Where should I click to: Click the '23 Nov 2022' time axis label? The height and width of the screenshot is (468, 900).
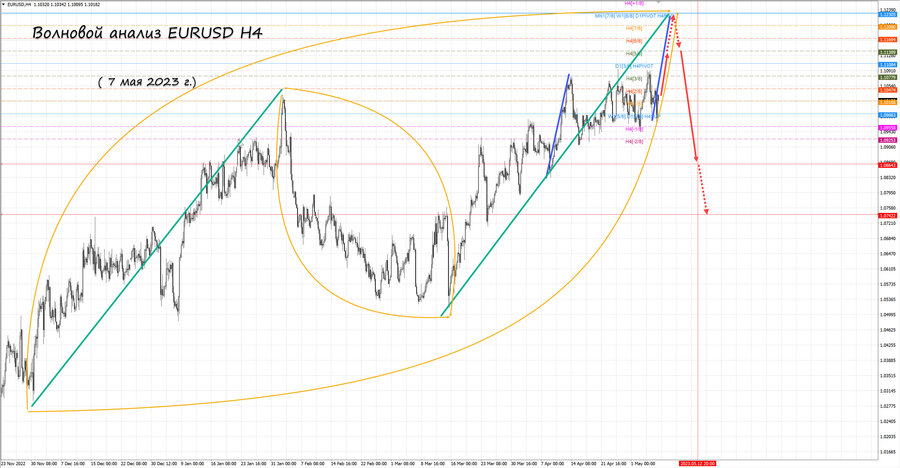[x=13, y=463]
